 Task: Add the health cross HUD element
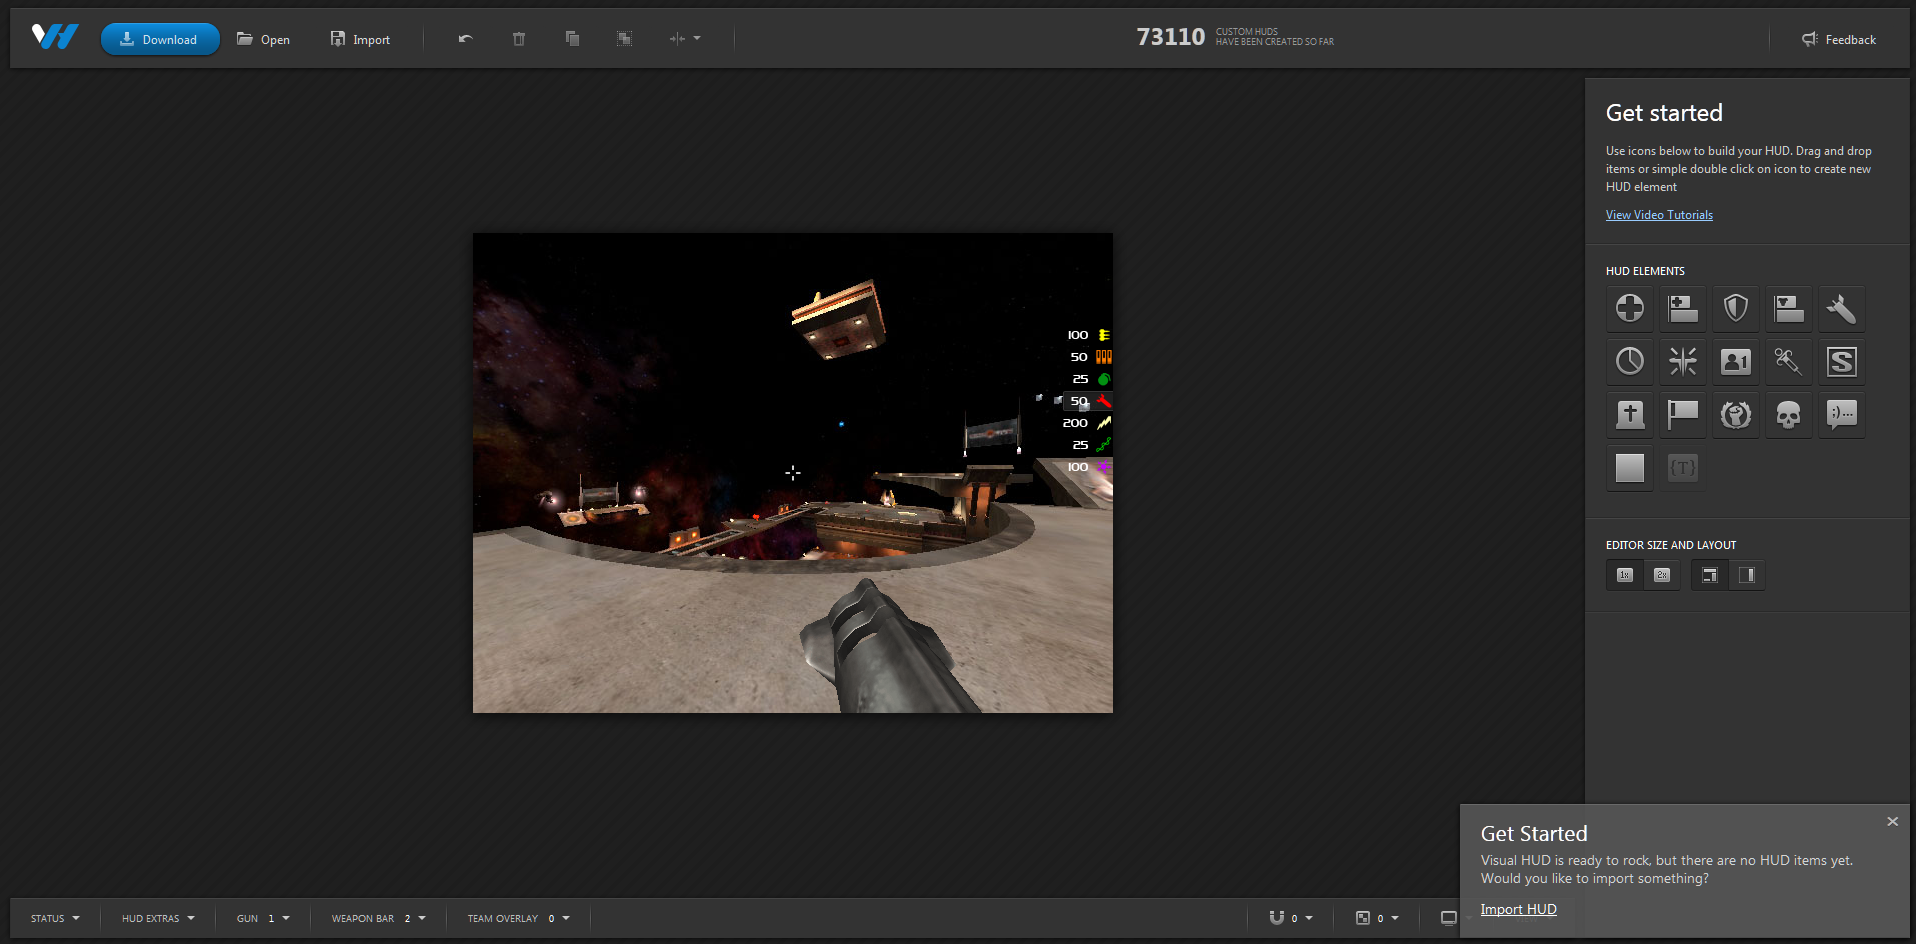pos(1629,309)
